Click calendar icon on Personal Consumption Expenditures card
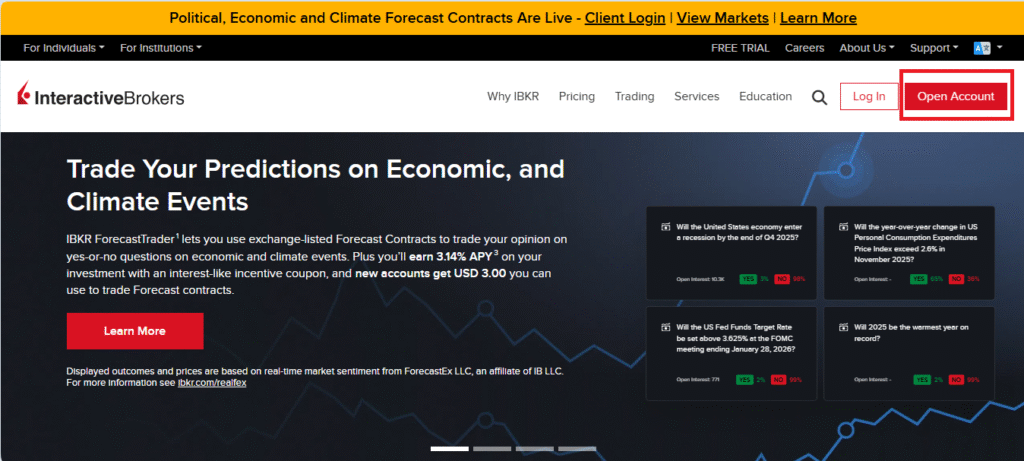The width and height of the screenshot is (1024, 461). click(843, 227)
